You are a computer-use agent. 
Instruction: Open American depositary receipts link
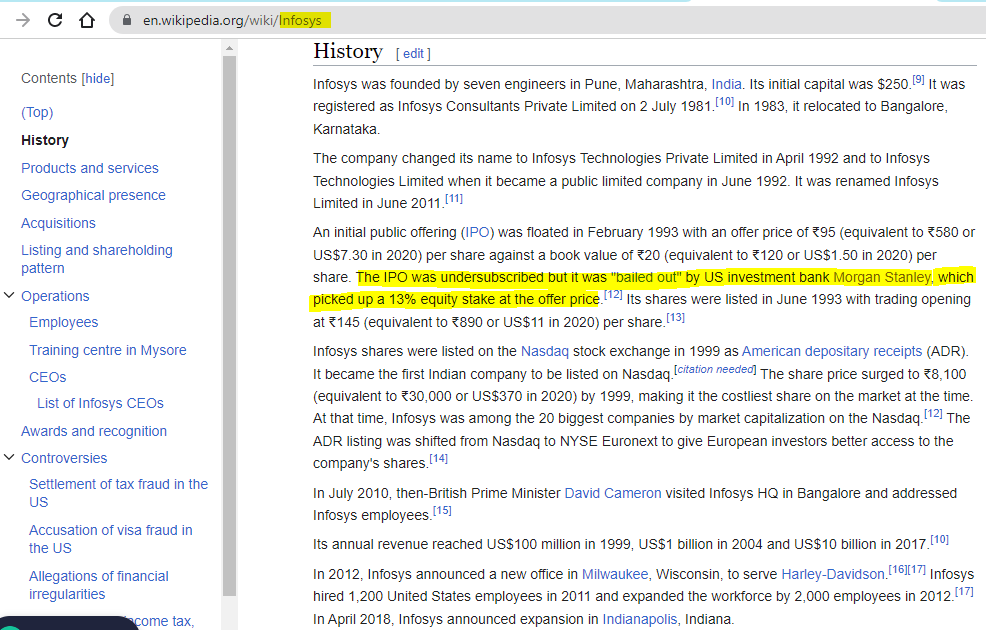[x=832, y=351]
